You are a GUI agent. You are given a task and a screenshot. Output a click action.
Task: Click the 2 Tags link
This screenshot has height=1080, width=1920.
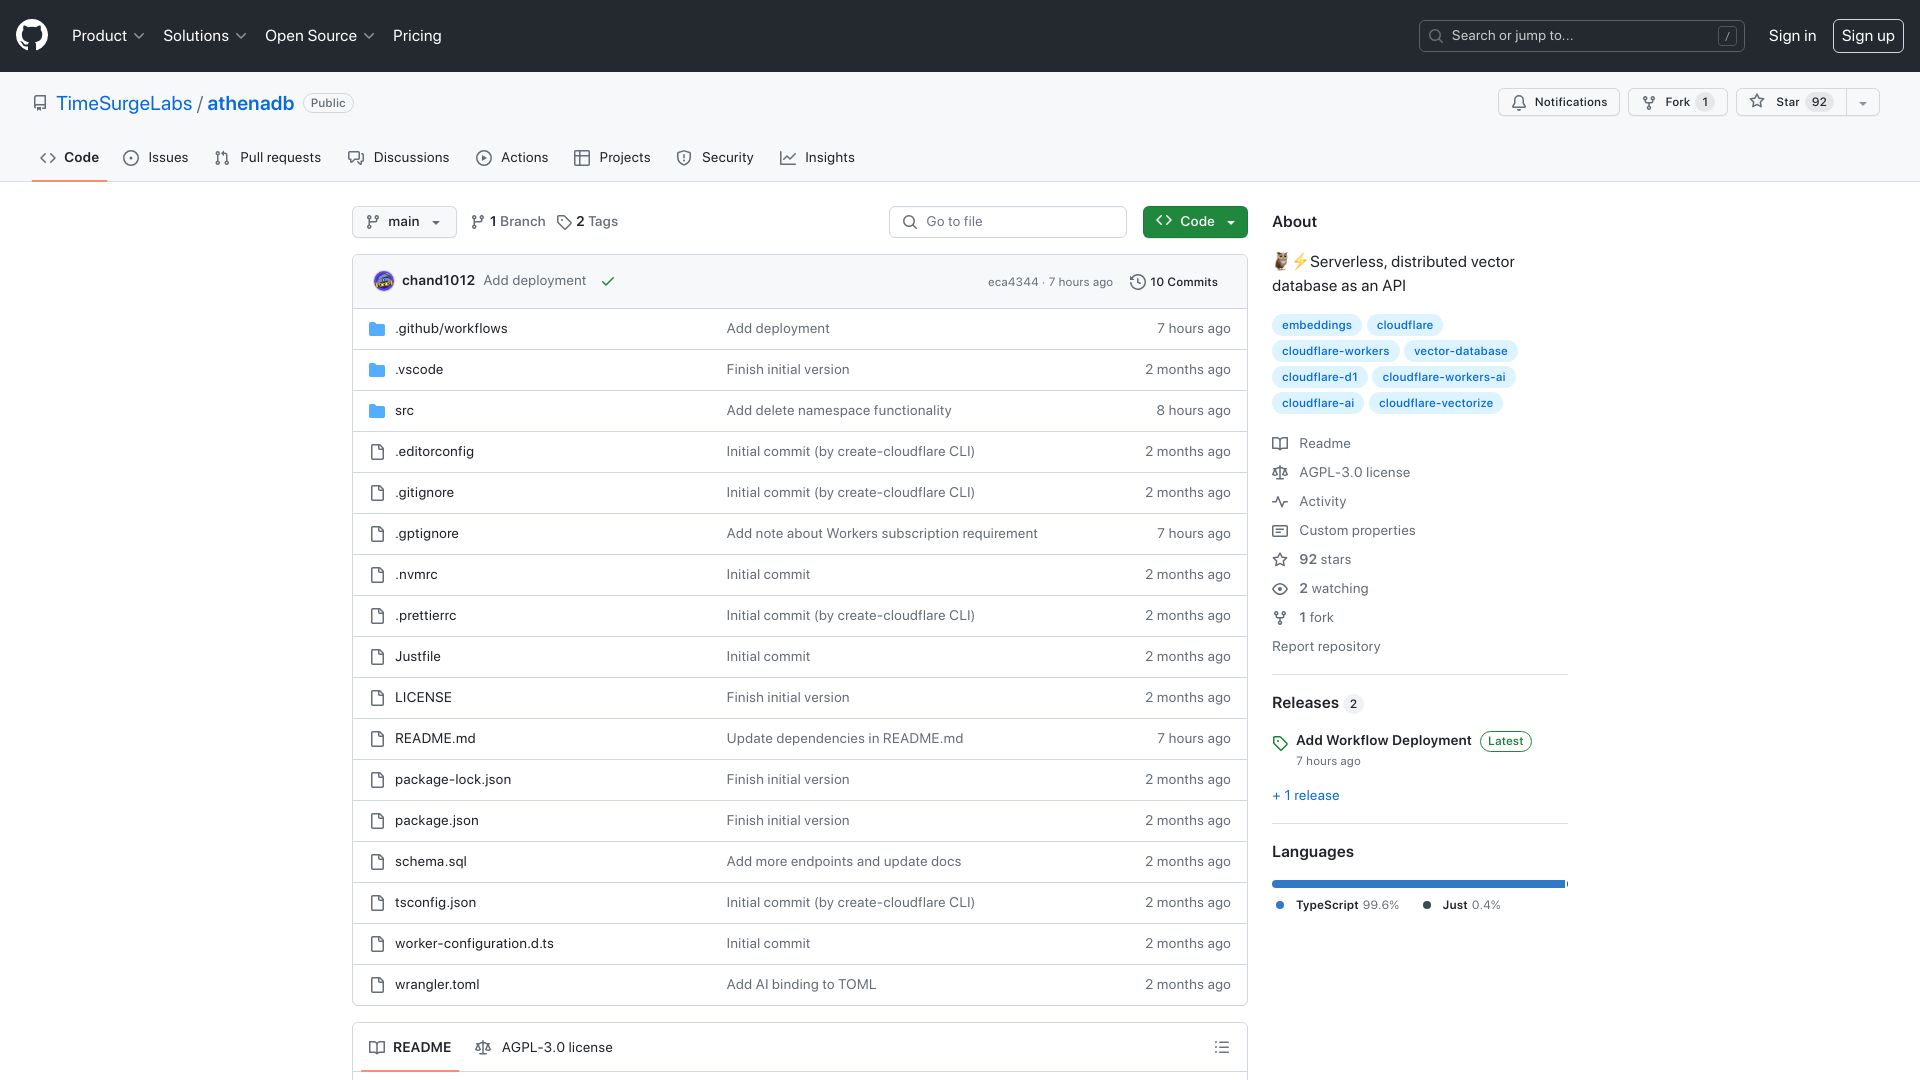[587, 222]
